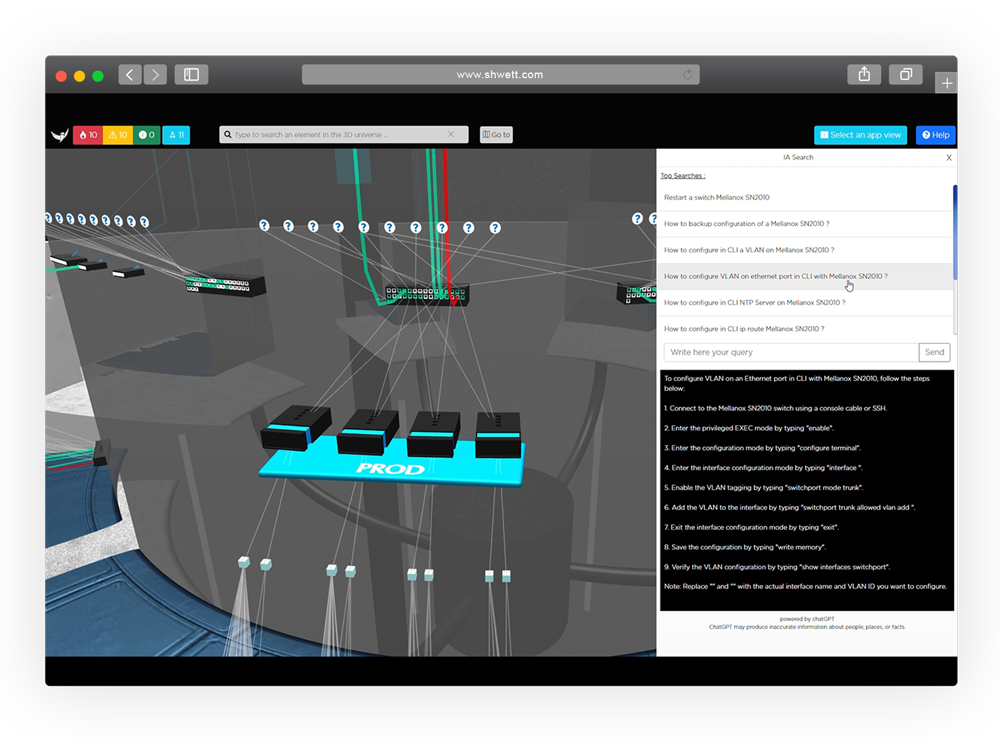Select 'configure in CLI NTP Server' search

(805, 303)
